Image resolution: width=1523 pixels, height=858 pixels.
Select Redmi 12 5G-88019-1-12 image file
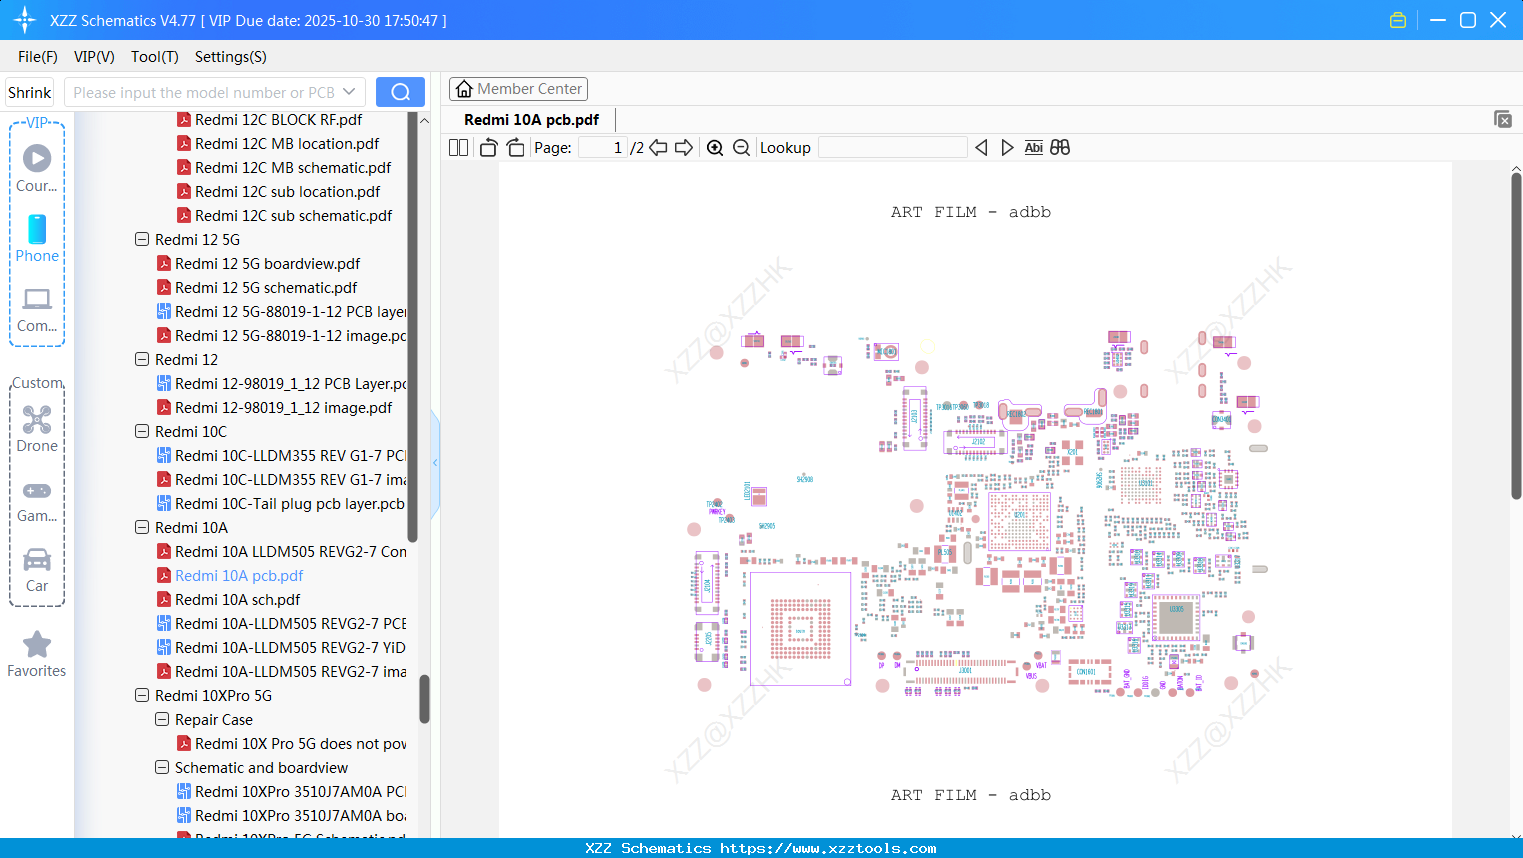click(x=290, y=336)
